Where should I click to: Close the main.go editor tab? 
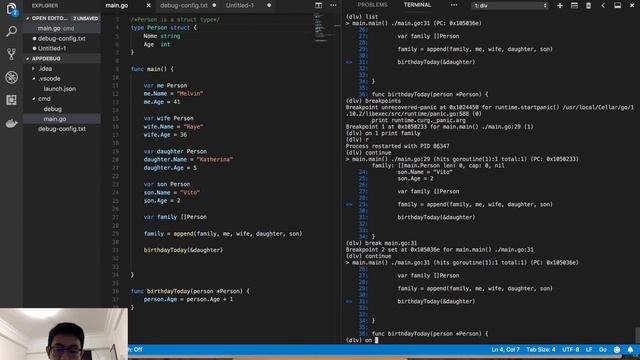point(148,6)
